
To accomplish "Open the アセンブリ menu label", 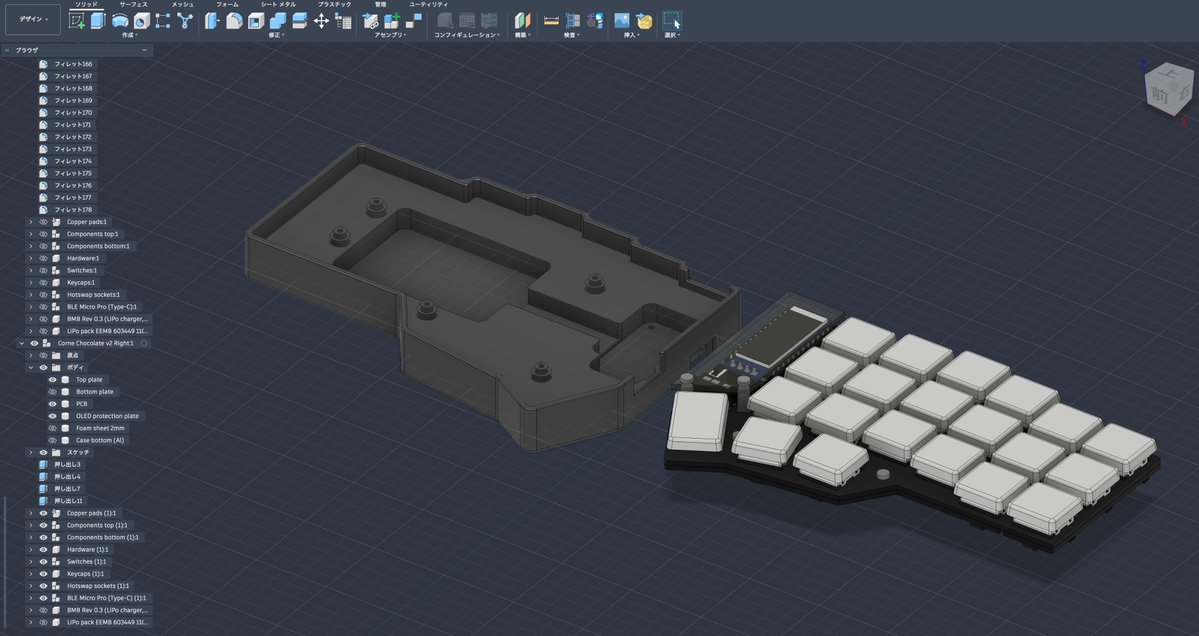I will [x=391, y=35].
